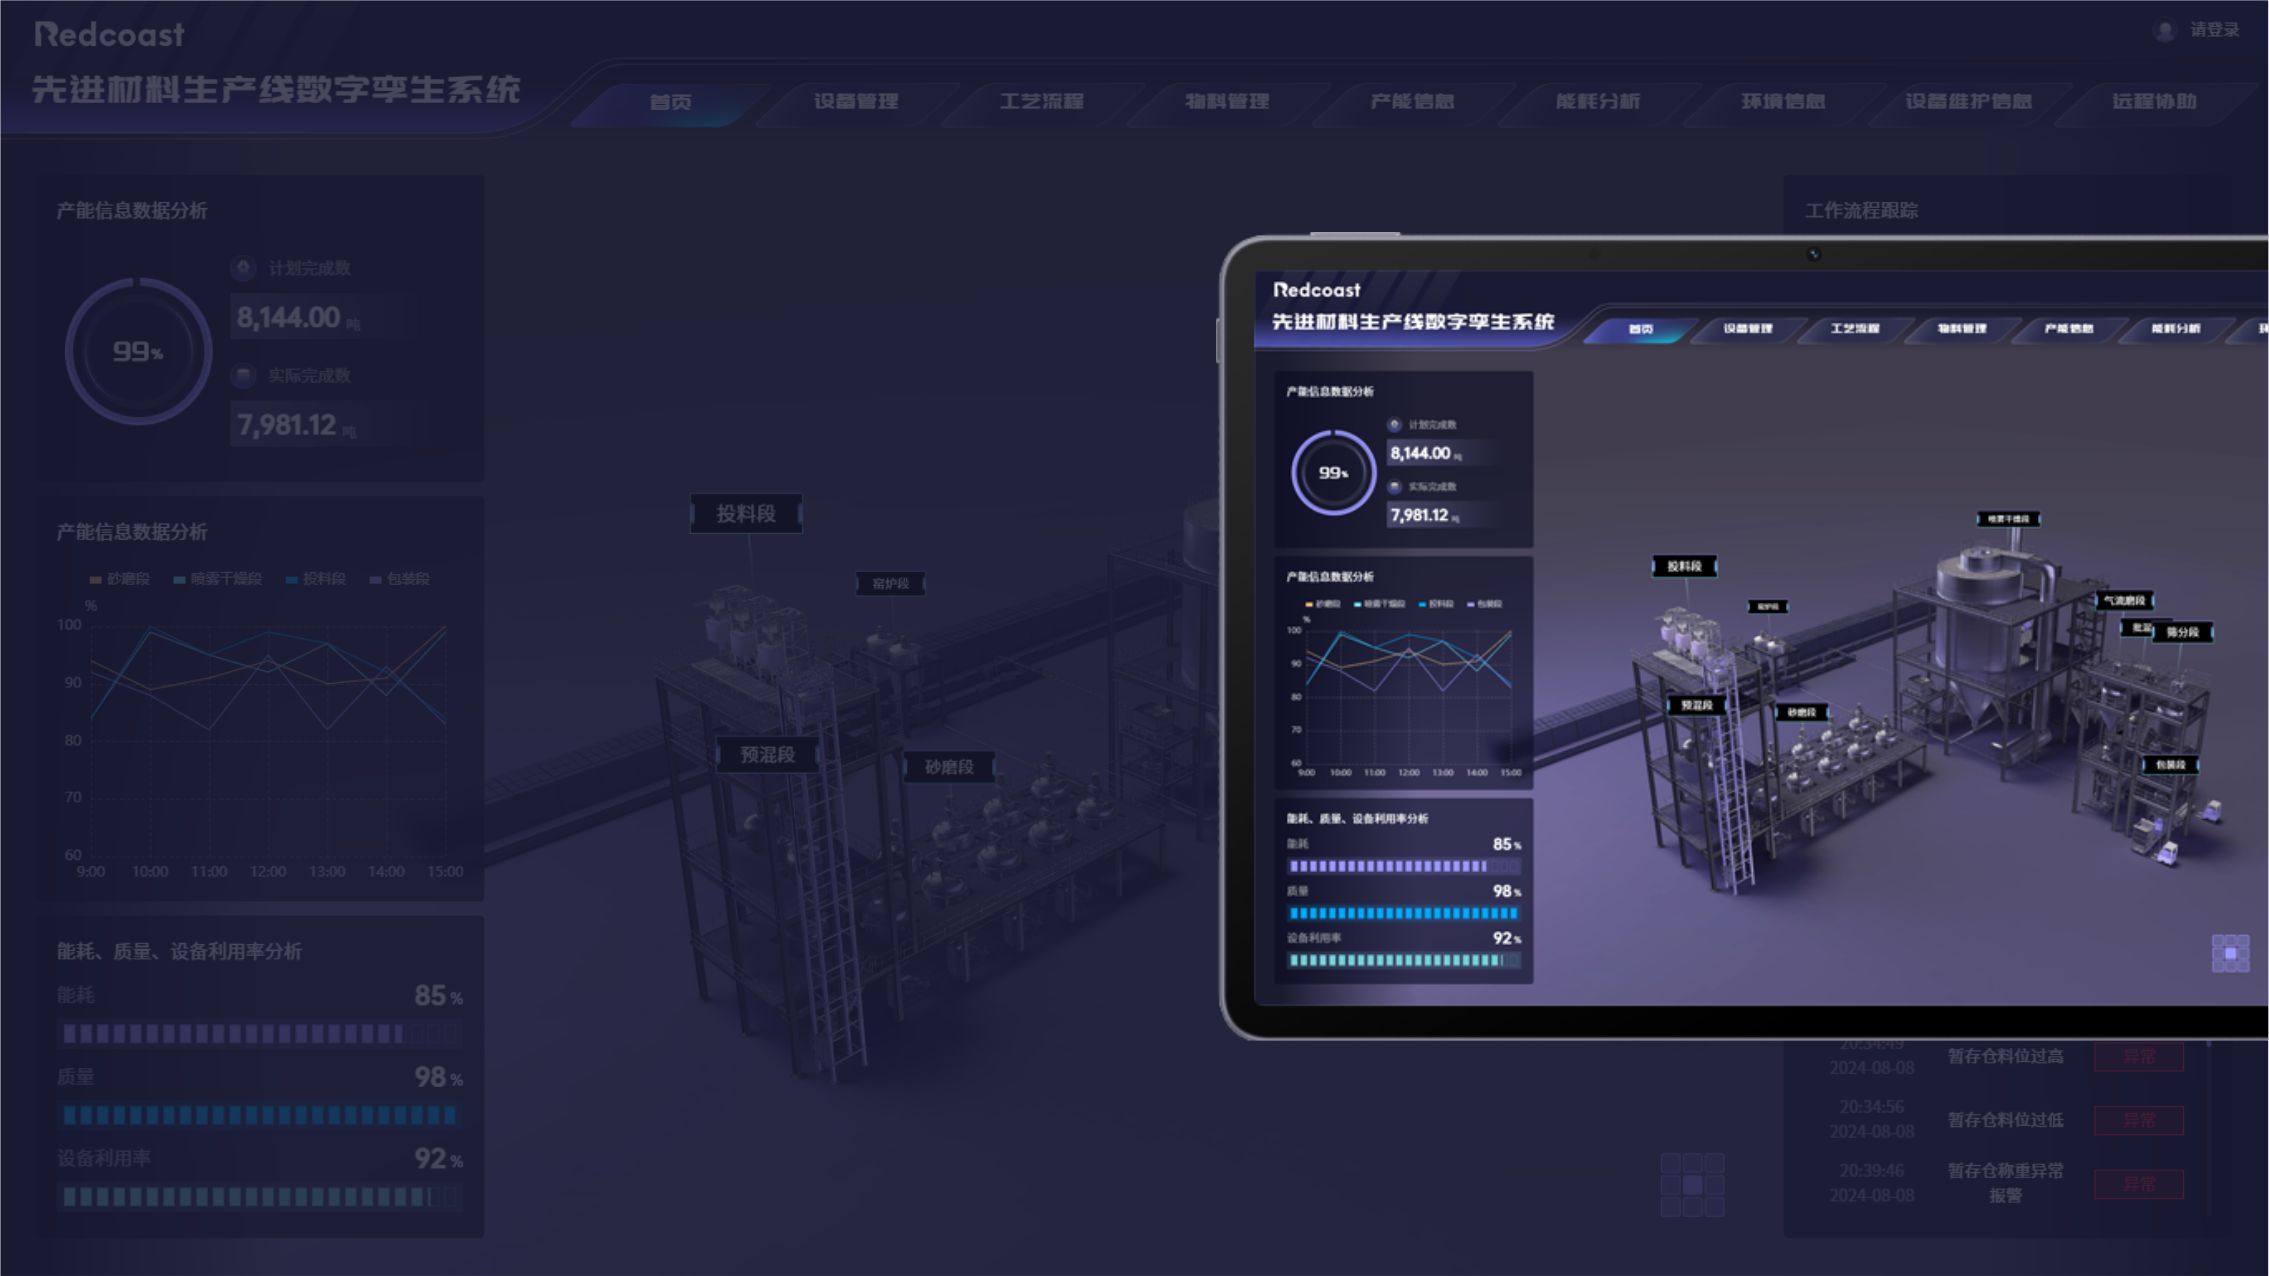The image size is (2269, 1276).
Task: Click the 质量 98% progress bar in the background panel
Action: coord(259,1114)
